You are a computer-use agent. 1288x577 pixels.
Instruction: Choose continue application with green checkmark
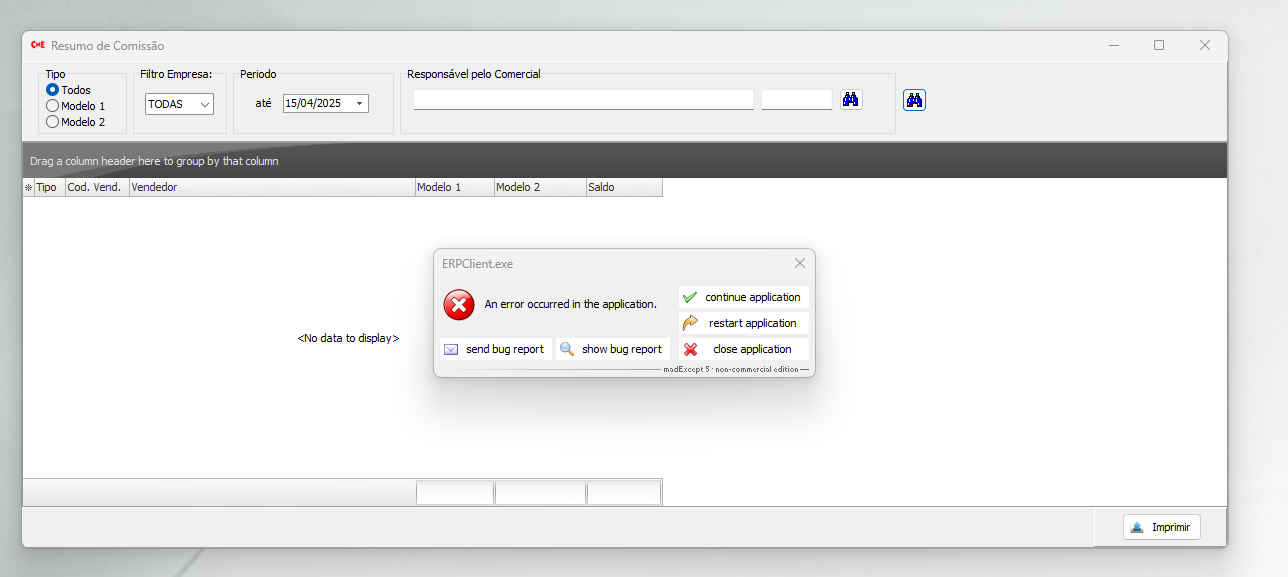coord(743,297)
